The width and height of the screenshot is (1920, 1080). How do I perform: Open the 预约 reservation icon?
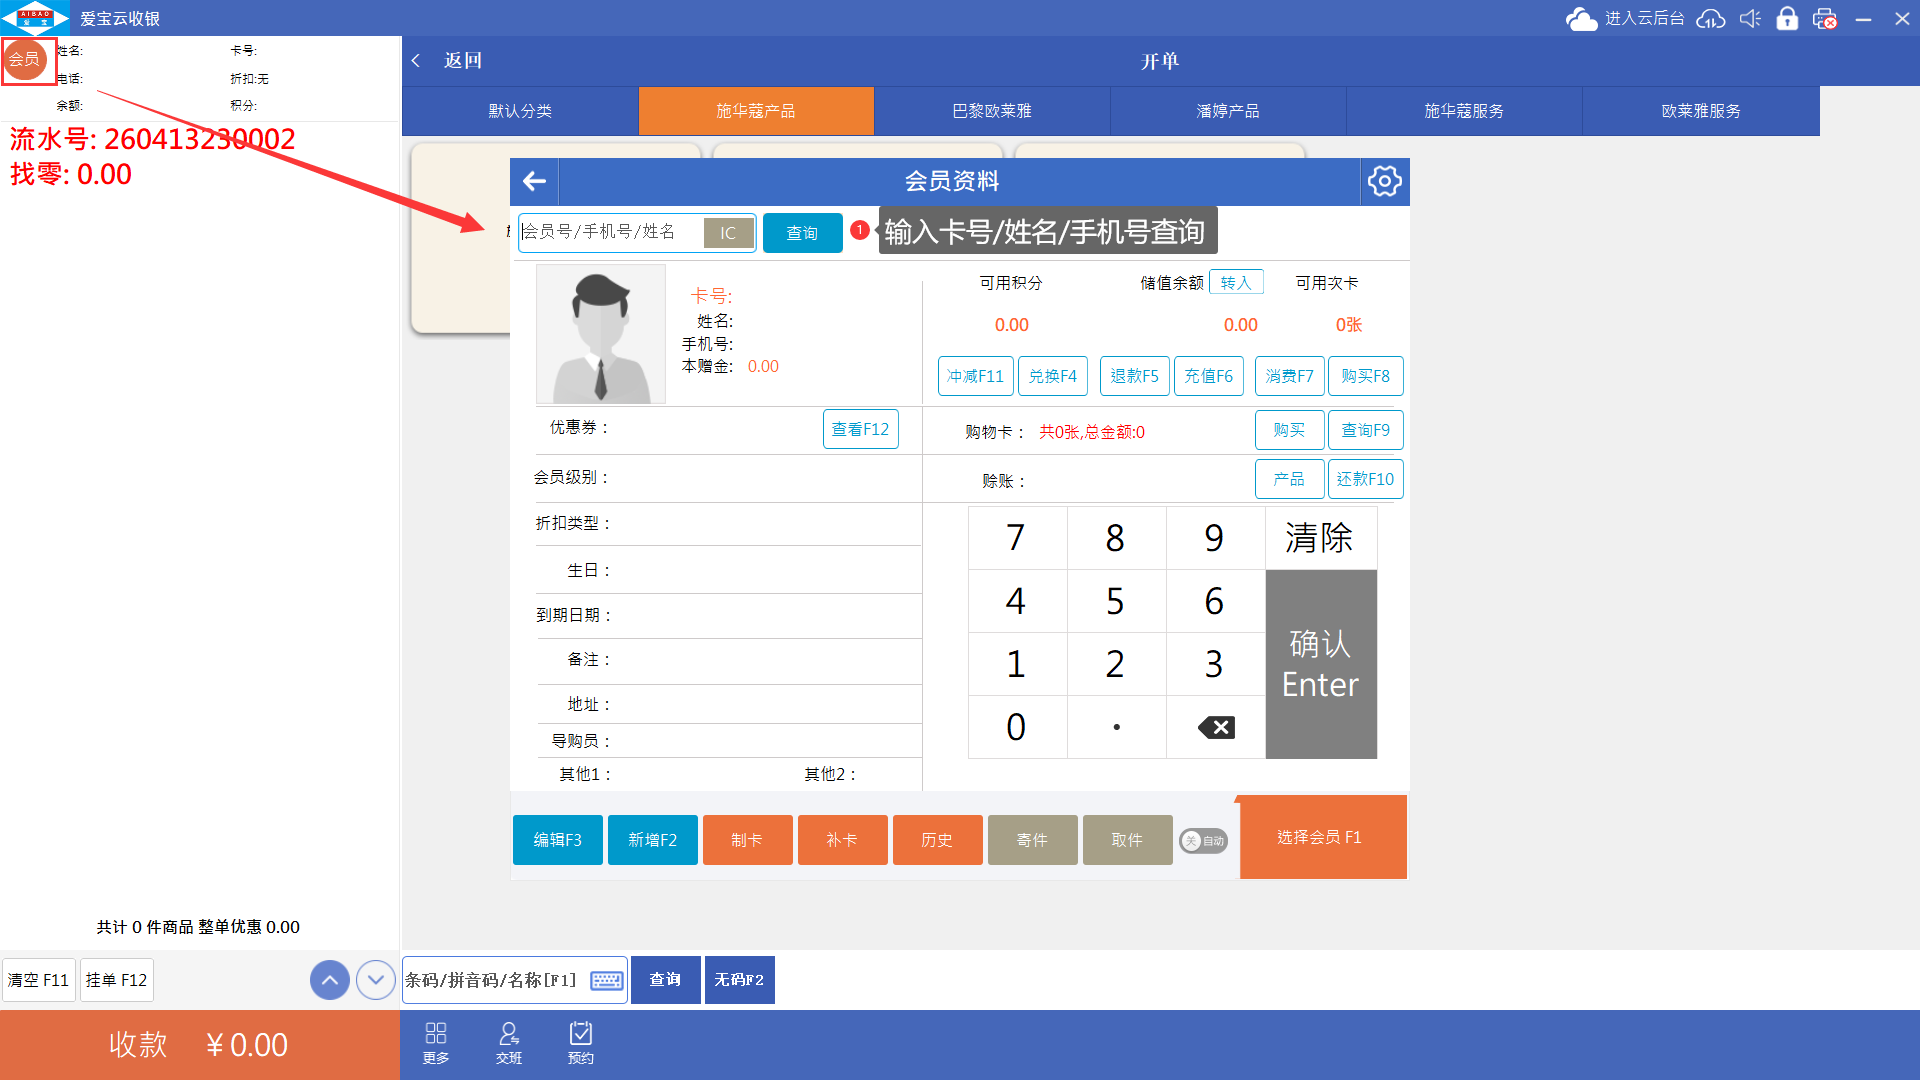click(x=580, y=1042)
